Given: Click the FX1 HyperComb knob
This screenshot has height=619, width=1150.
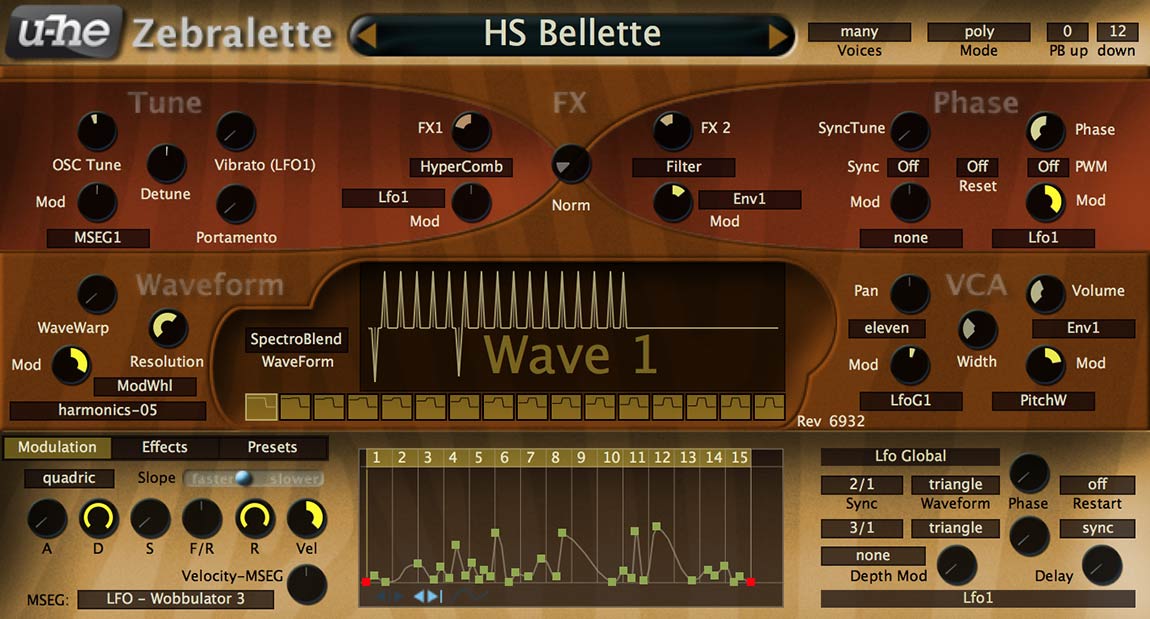Looking at the screenshot, I should coord(470,130).
